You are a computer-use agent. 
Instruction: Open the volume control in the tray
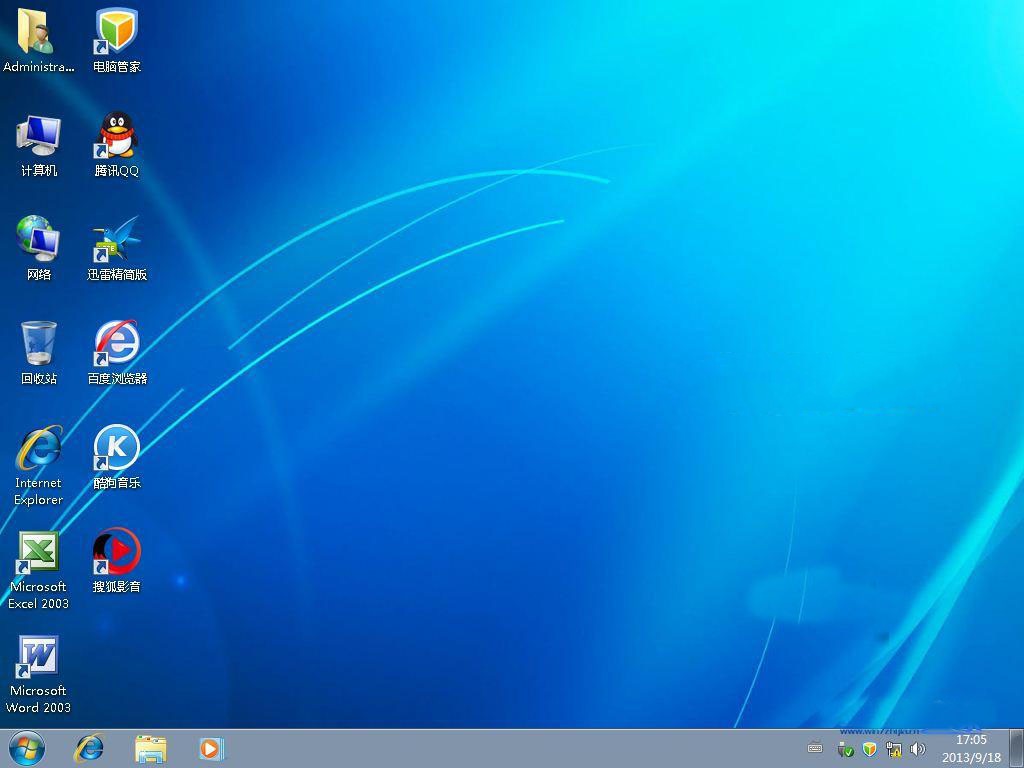[x=917, y=748]
